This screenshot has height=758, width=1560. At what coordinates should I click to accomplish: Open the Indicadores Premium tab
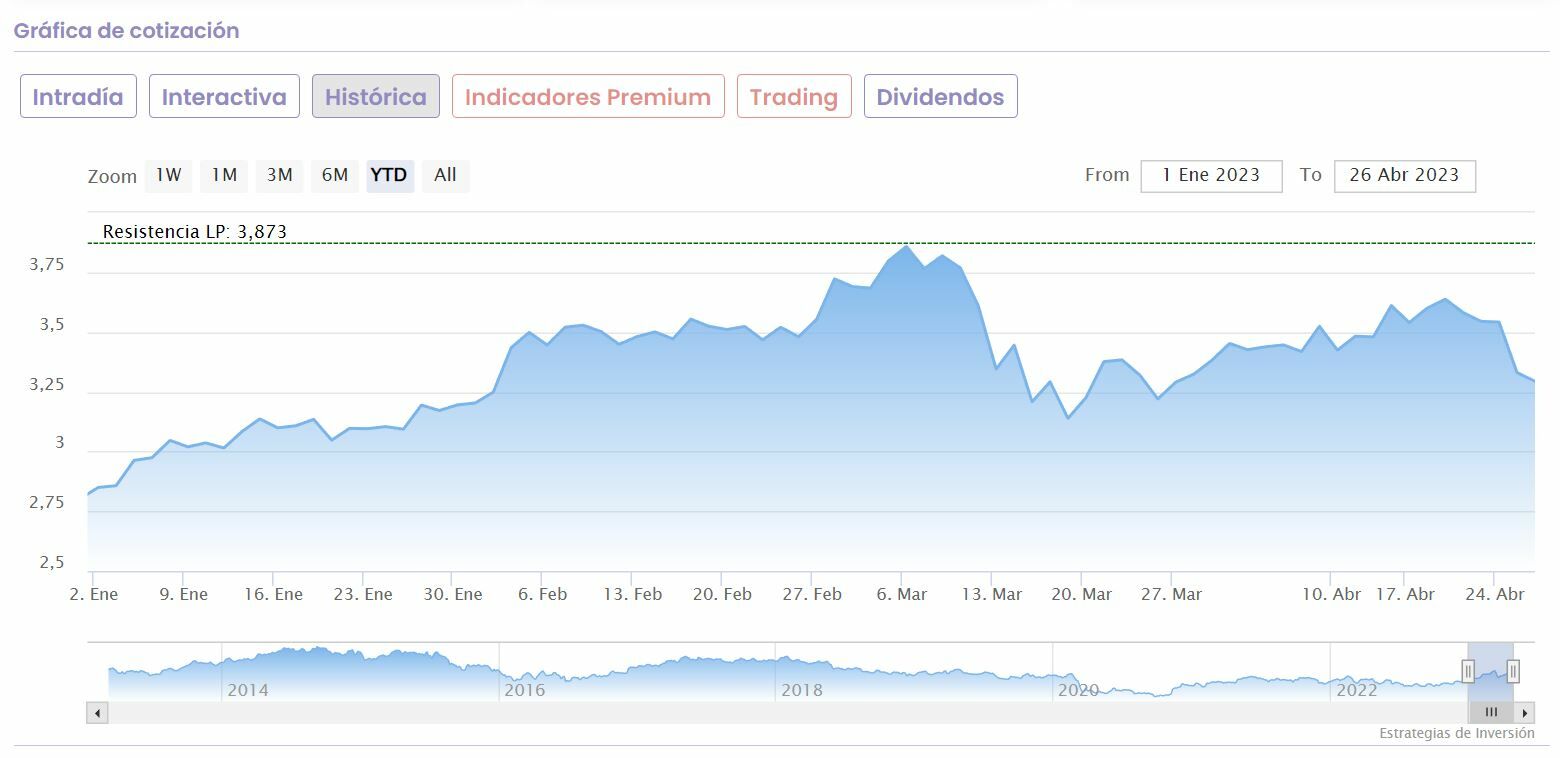[x=588, y=97]
